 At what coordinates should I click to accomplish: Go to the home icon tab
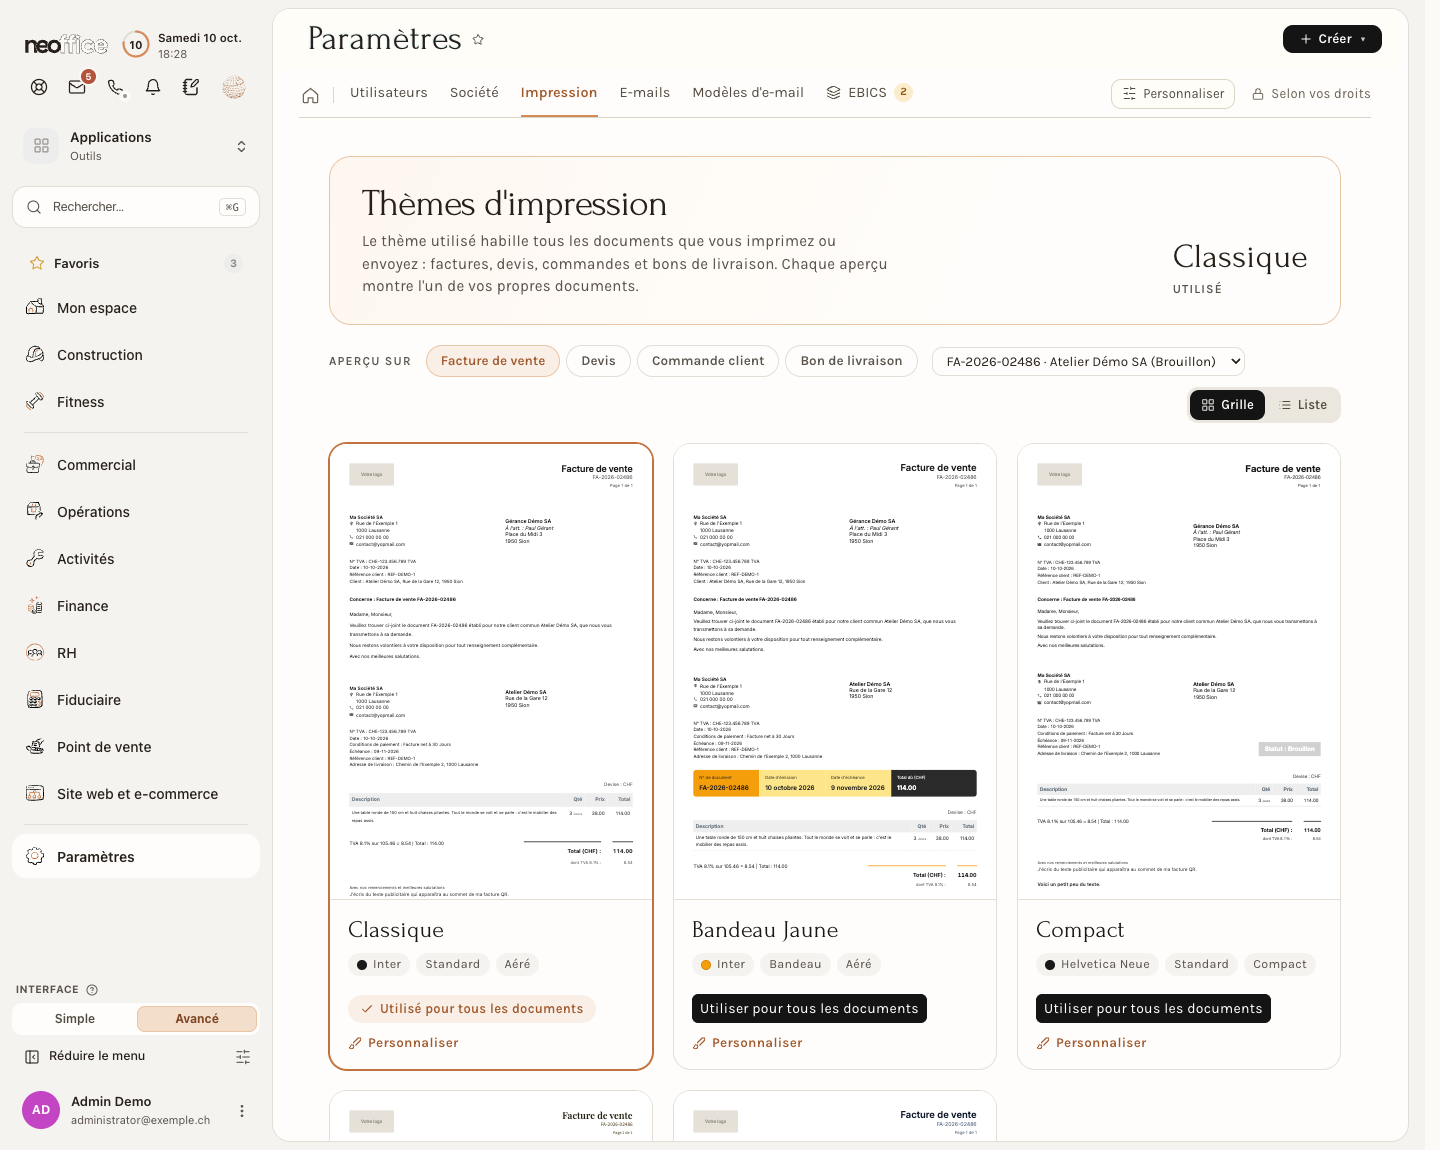pyautogui.click(x=311, y=95)
